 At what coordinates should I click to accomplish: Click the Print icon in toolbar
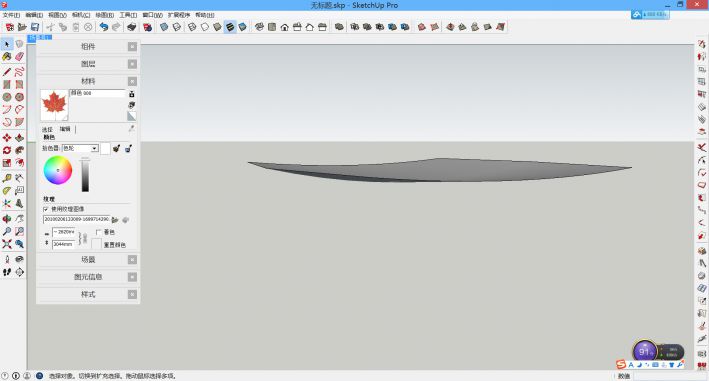132,27
